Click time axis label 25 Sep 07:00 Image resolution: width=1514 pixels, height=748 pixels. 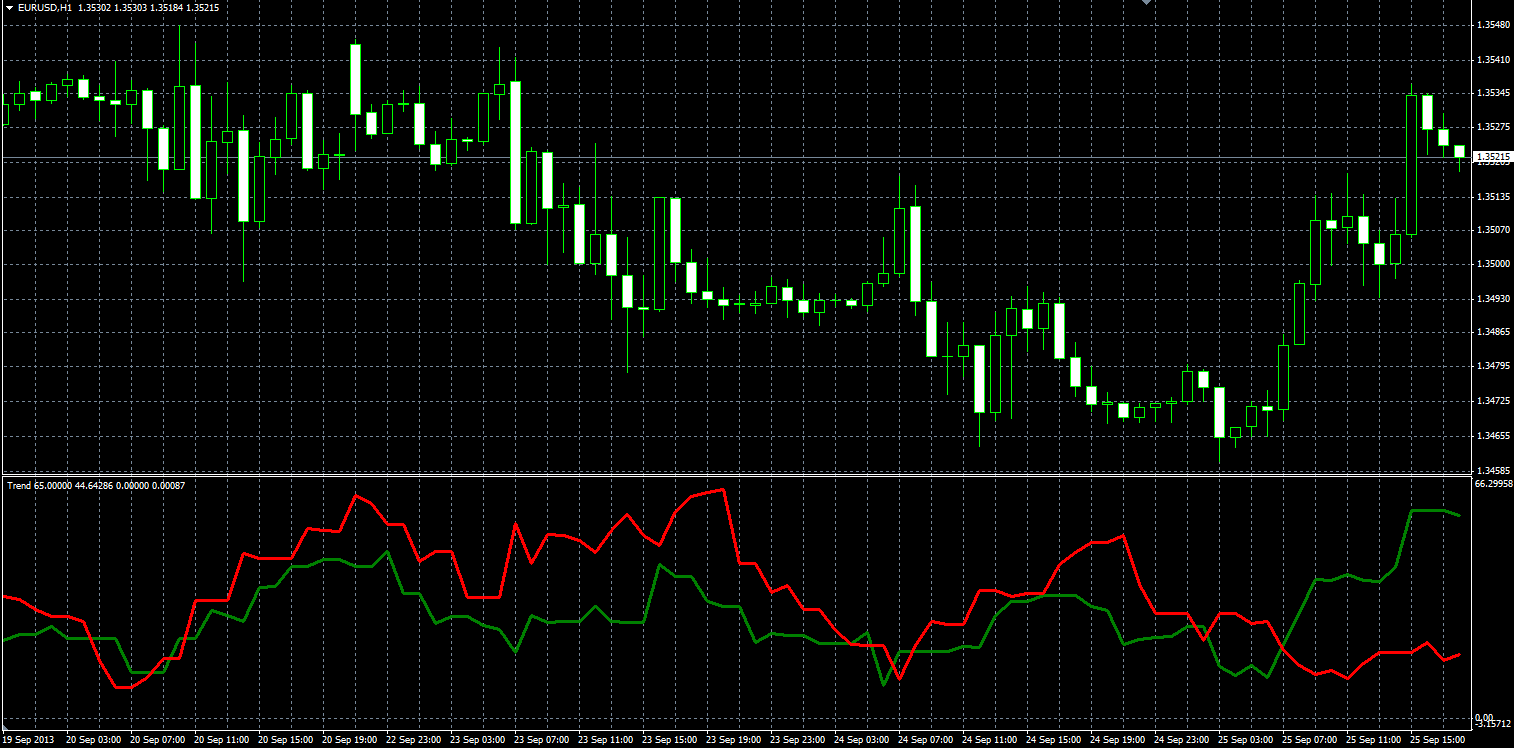pos(1309,740)
